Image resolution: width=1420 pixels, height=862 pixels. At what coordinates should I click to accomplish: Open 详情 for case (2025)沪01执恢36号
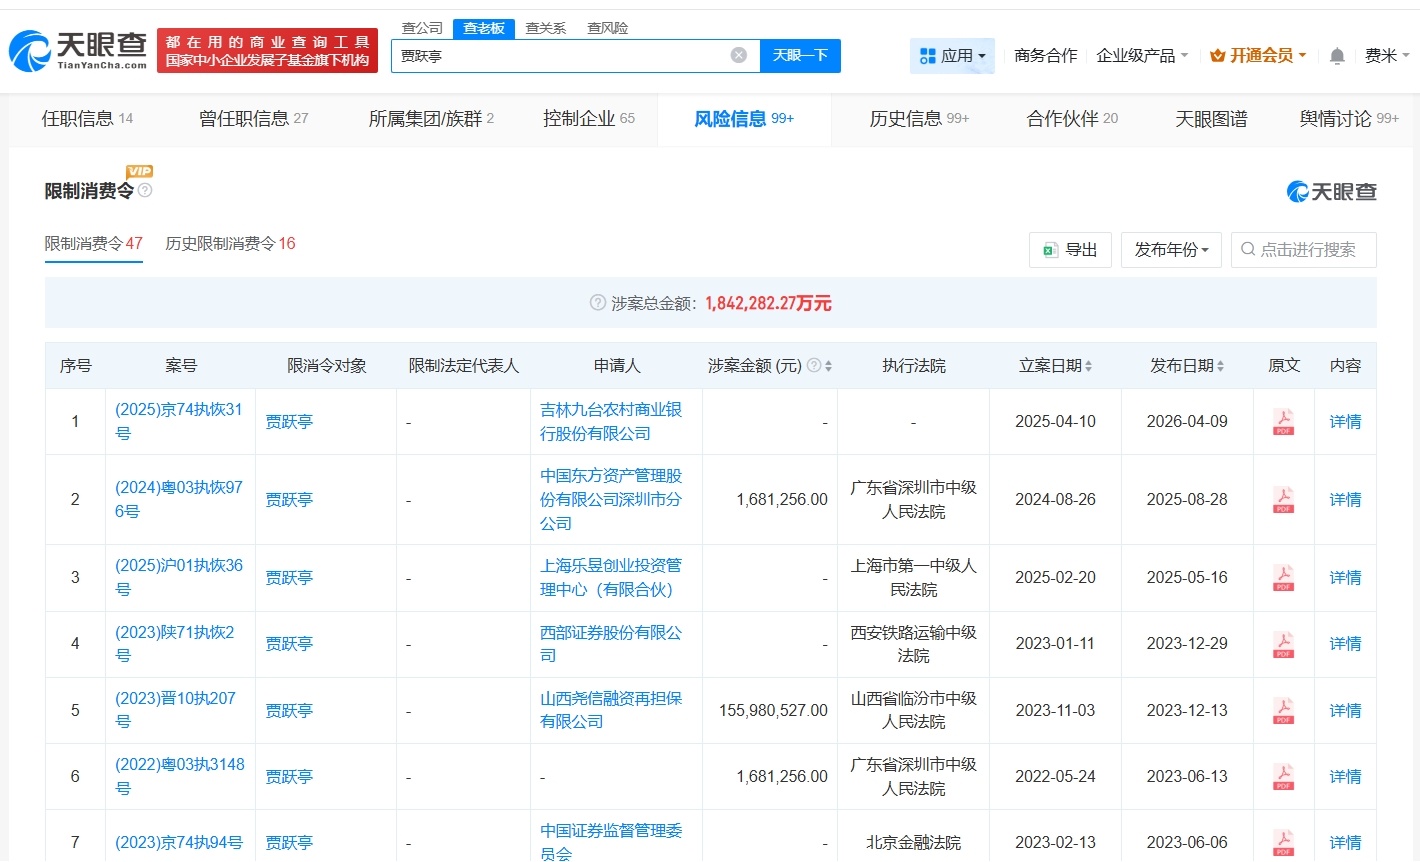[1345, 577]
